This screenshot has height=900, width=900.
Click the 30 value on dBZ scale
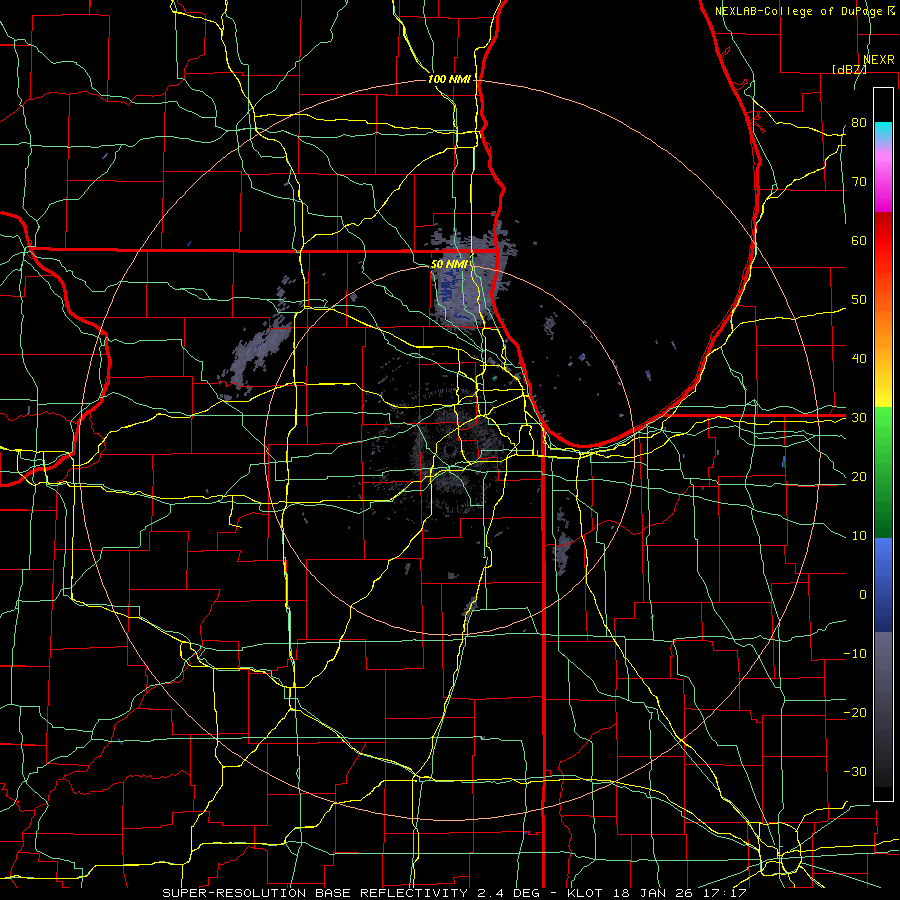point(859,418)
